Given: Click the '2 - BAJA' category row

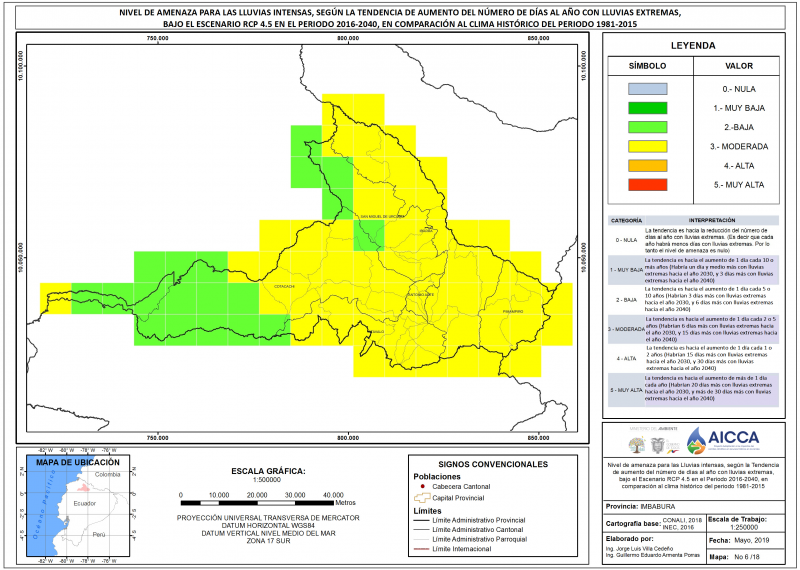Looking at the screenshot, I should click(x=693, y=300).
